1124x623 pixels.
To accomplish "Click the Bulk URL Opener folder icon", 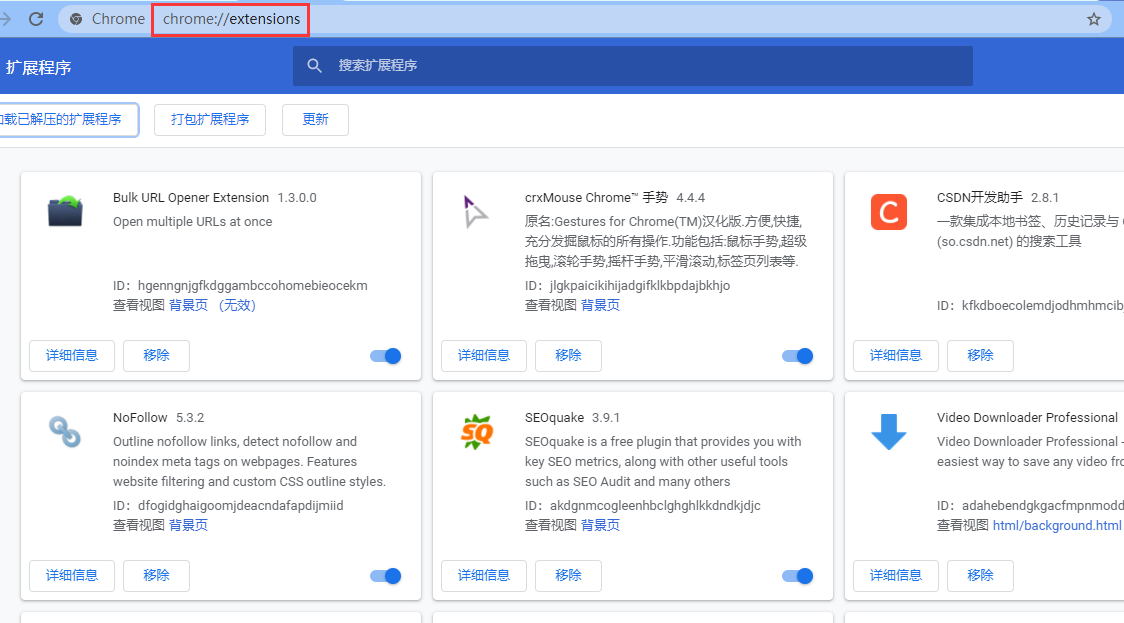I will click(x=64, y=211).
